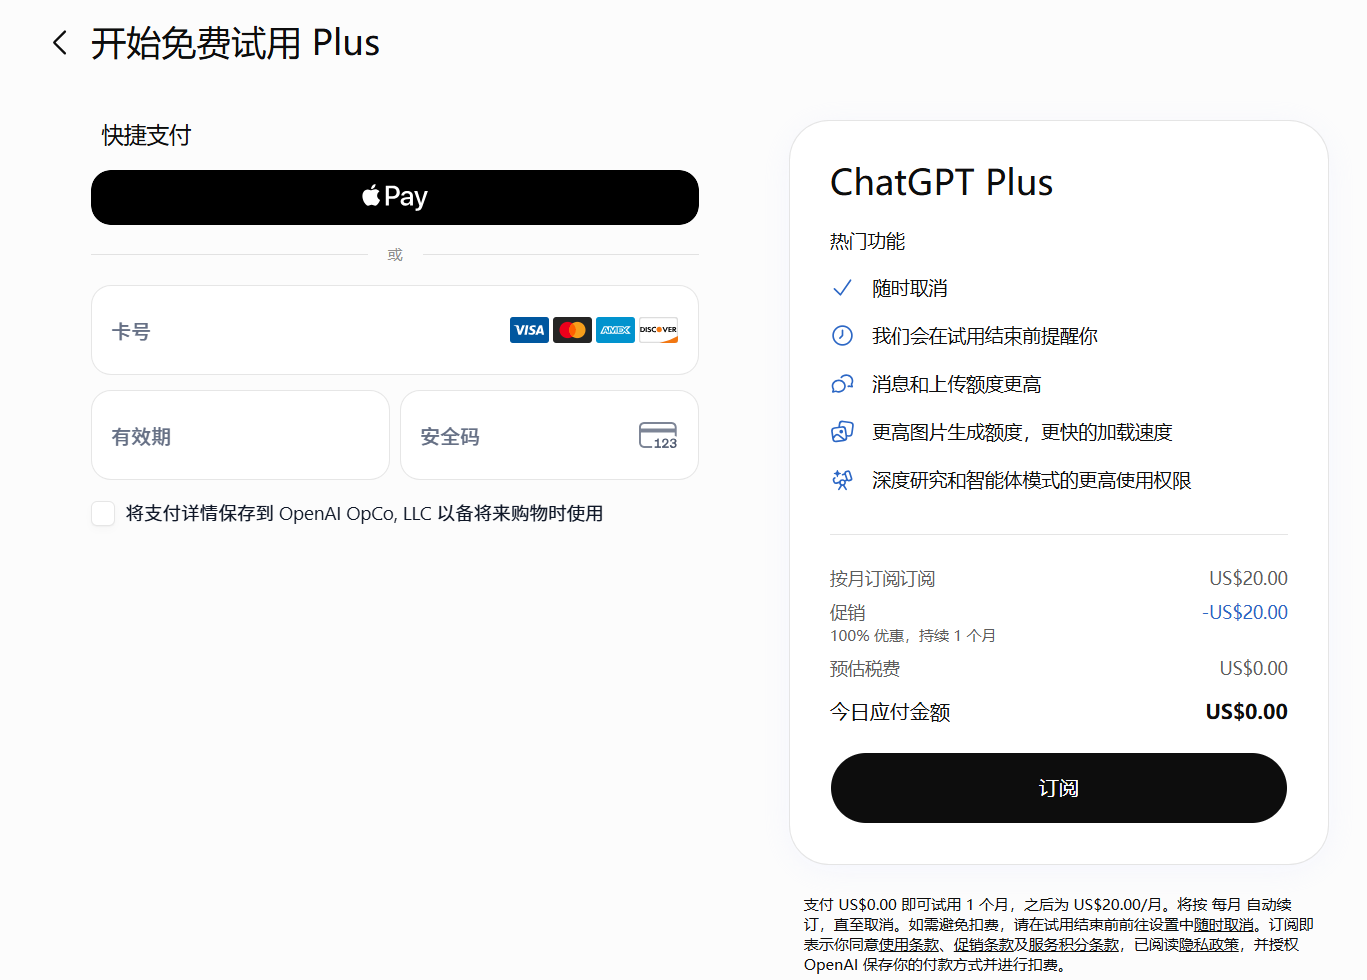
Task: Open the 隐私政策 privacy policy link
Action: coord(1209,945)
